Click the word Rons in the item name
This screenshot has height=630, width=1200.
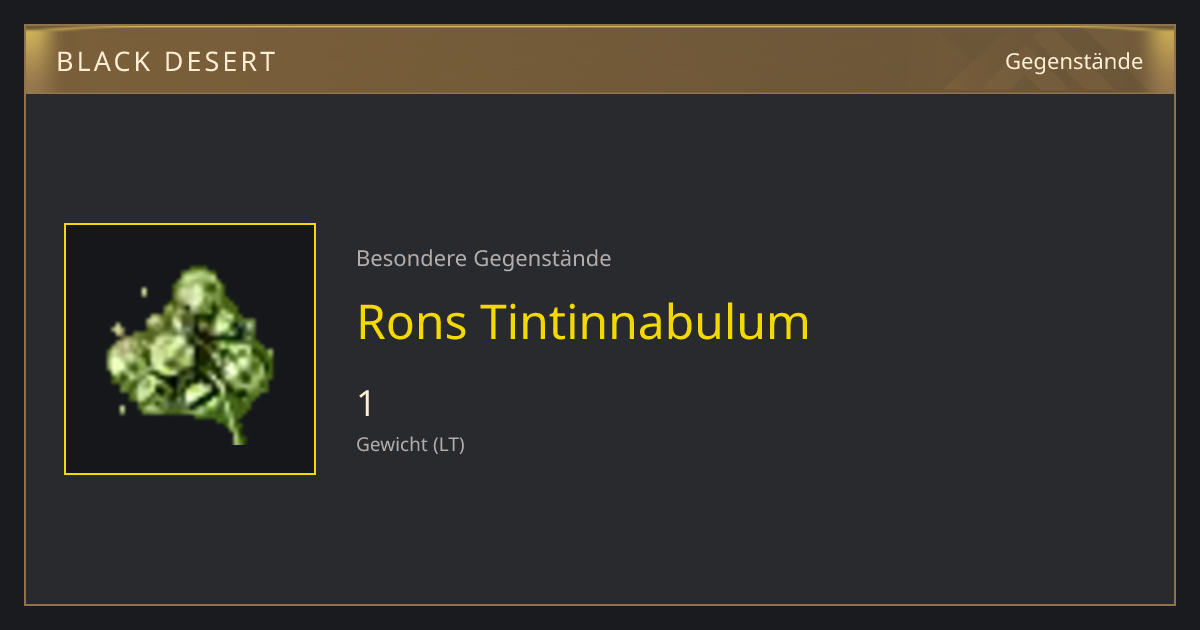(413, 322)
